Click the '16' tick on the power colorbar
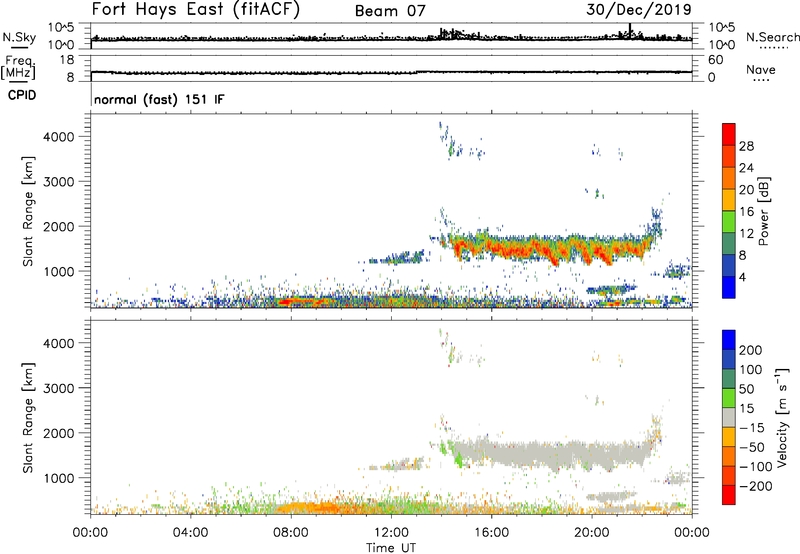 [x=746, y=212]
